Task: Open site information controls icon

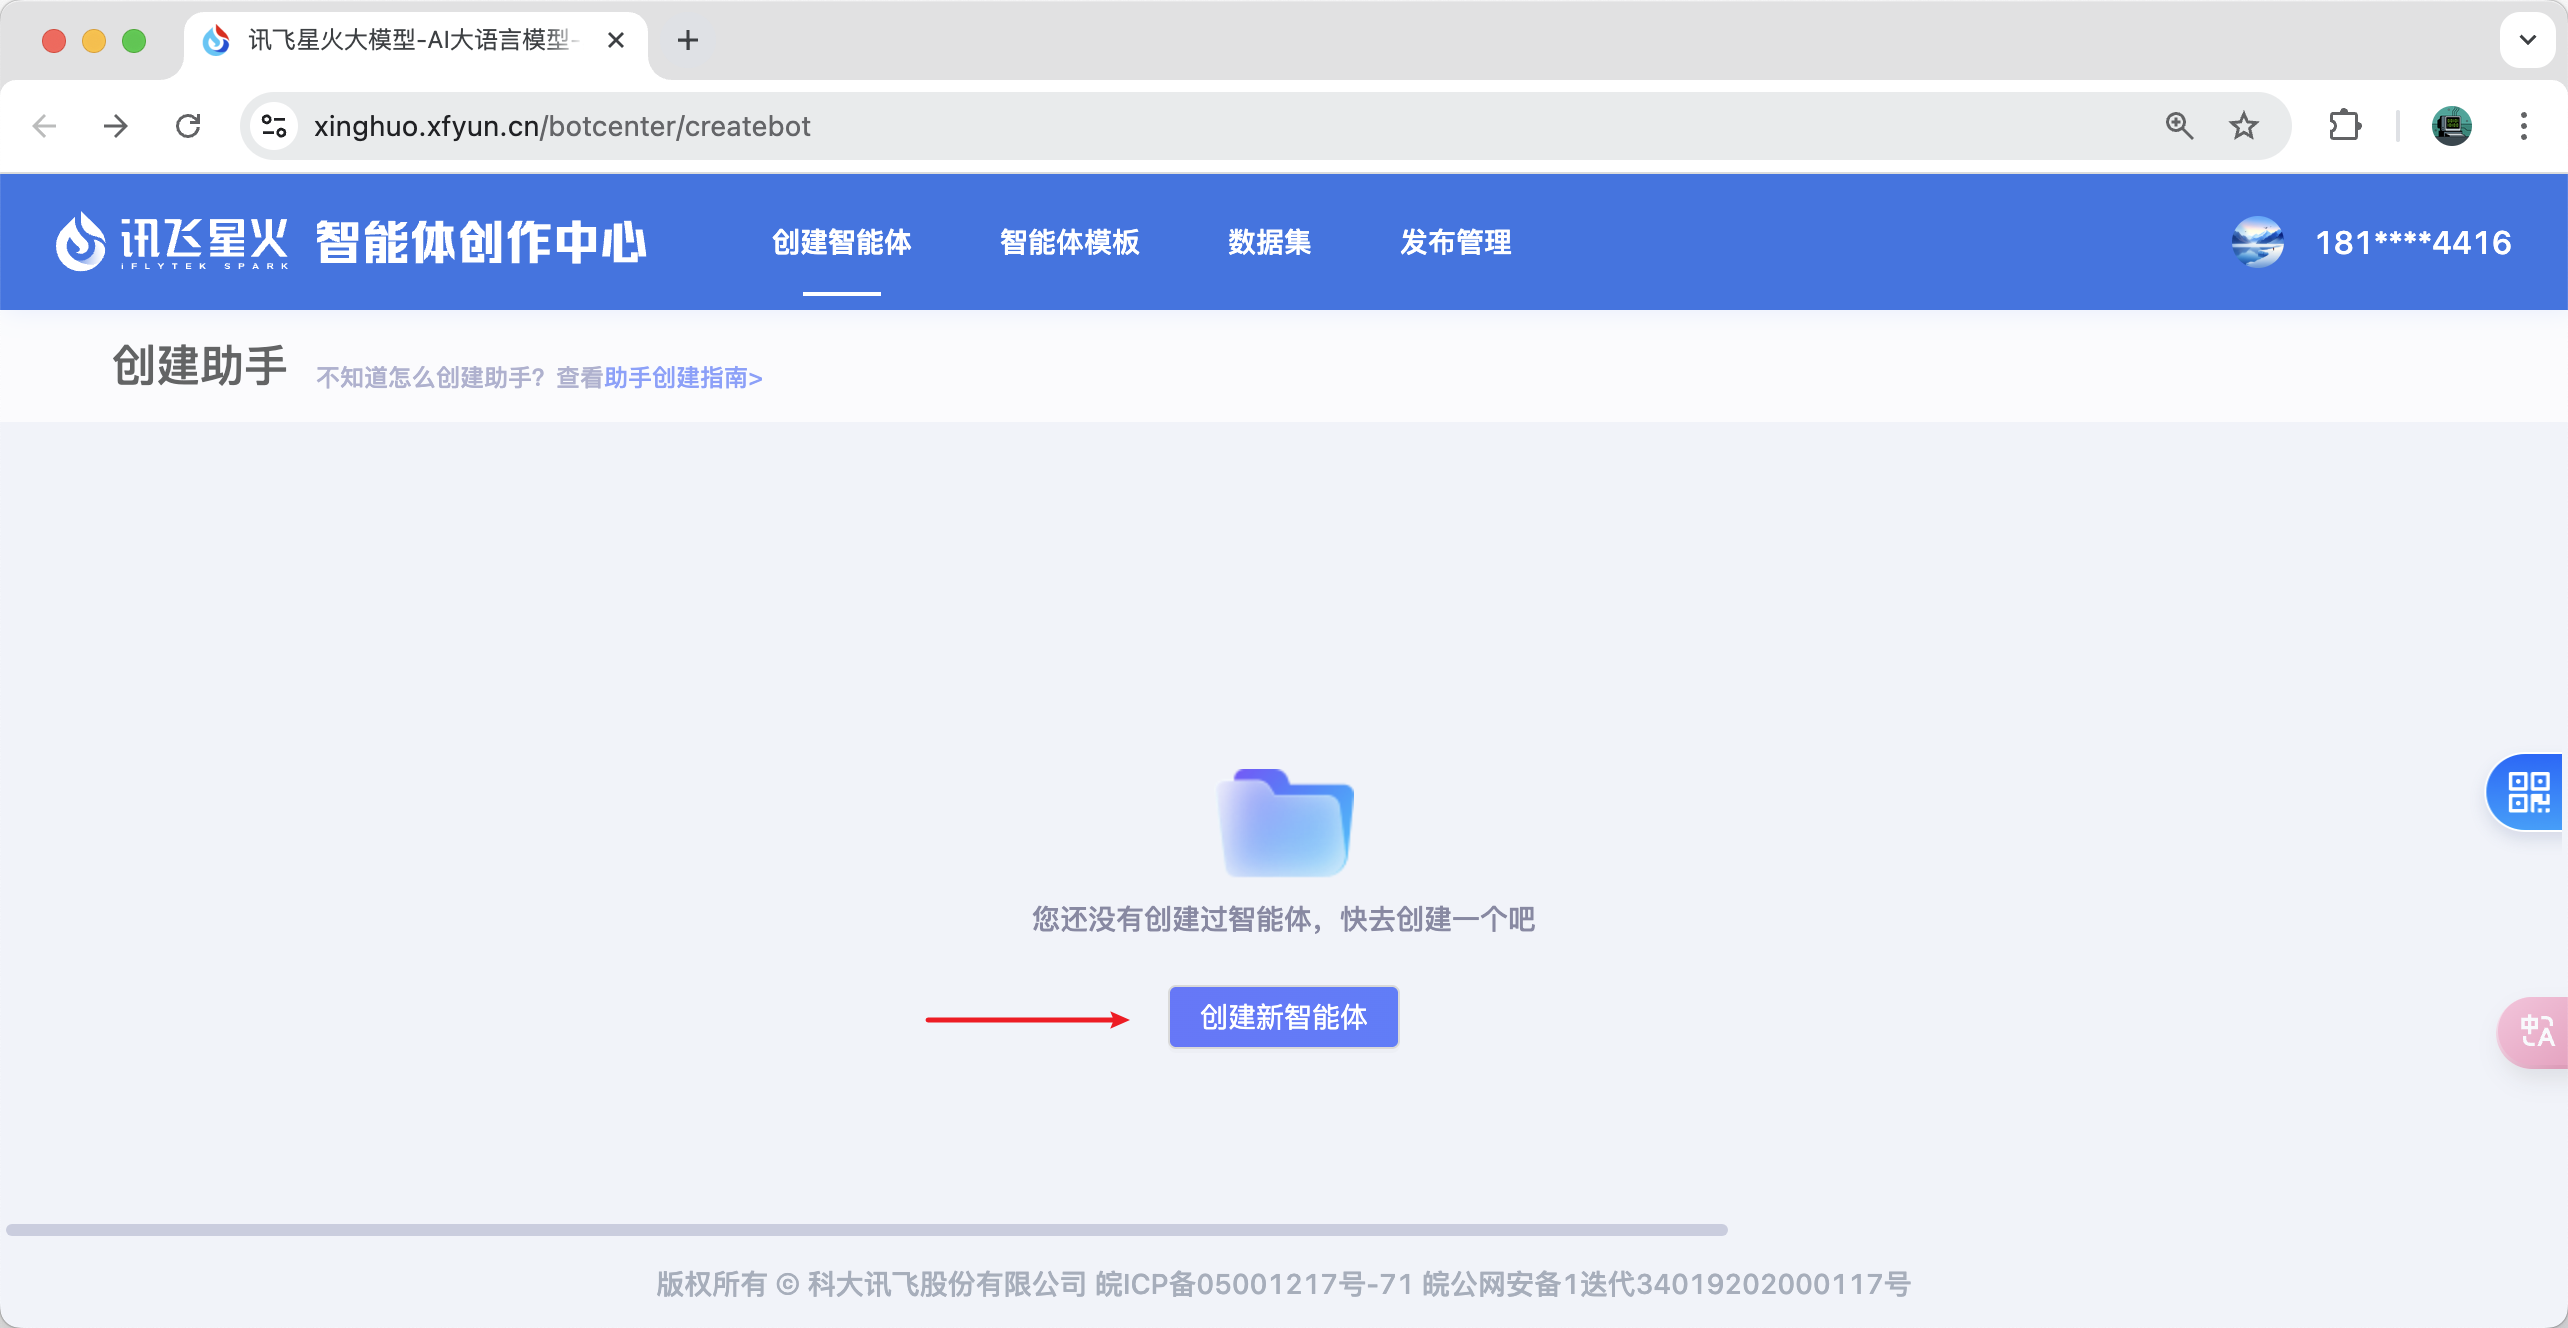Action: [x=273, y=126]
